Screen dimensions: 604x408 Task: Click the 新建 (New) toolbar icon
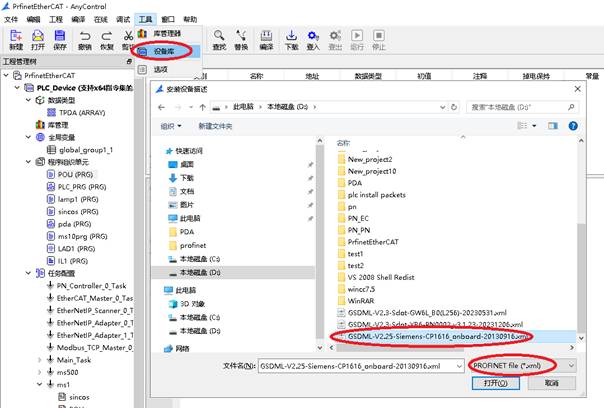[15, 40]
